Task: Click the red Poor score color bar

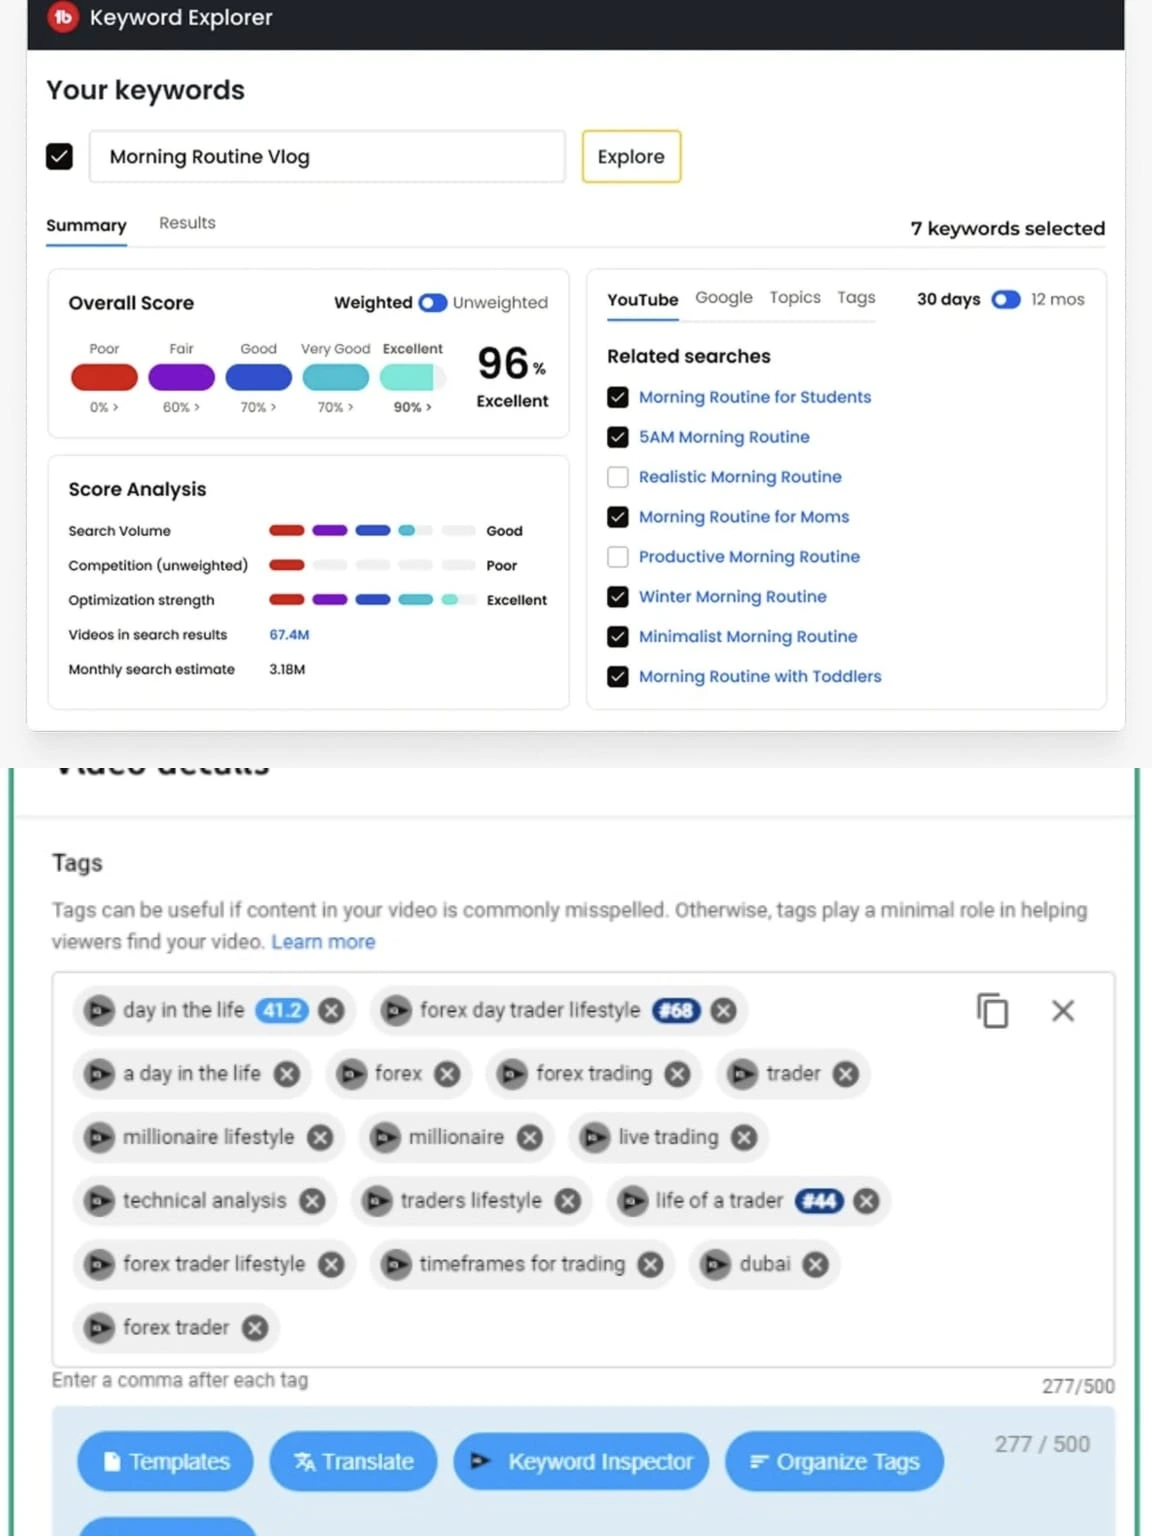Action: click(x=104, y=377)
